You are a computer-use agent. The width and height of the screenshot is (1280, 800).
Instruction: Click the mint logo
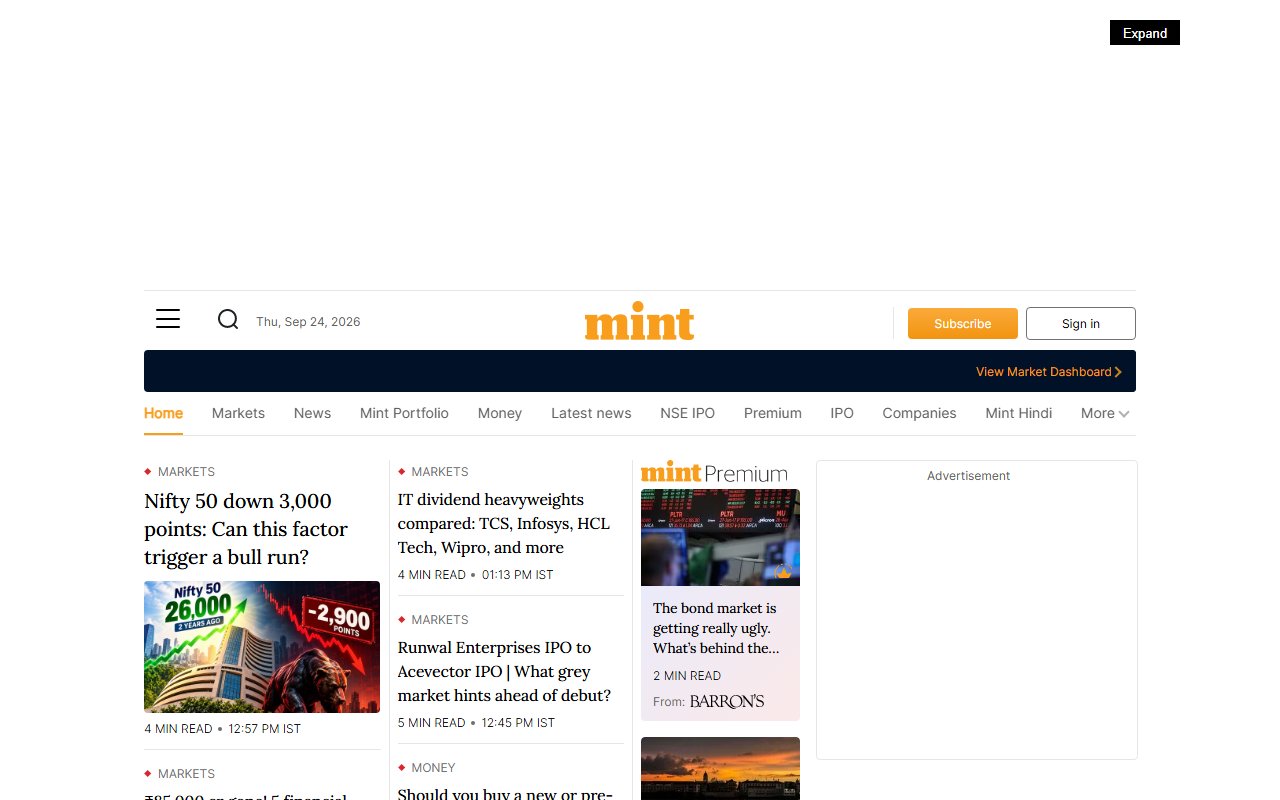[639, 321]
